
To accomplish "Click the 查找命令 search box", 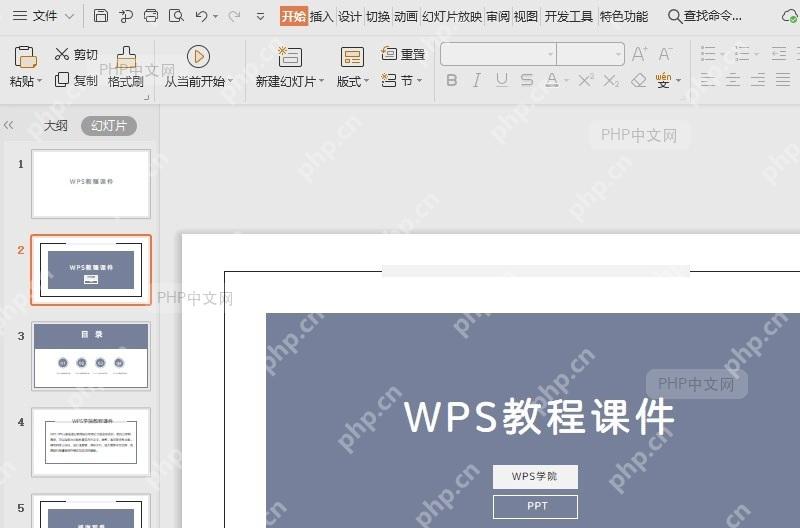I will [x=705, y=16].
